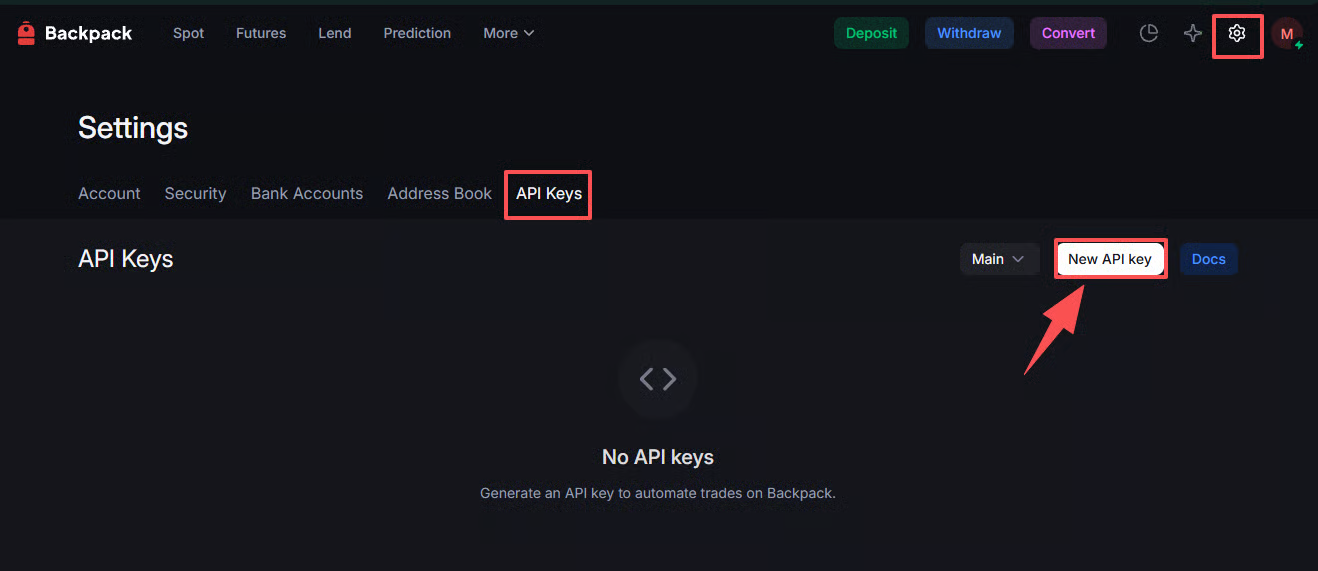Open the Futures menu item
This screenshot has height=571, width=1318.
pos(261,33)
